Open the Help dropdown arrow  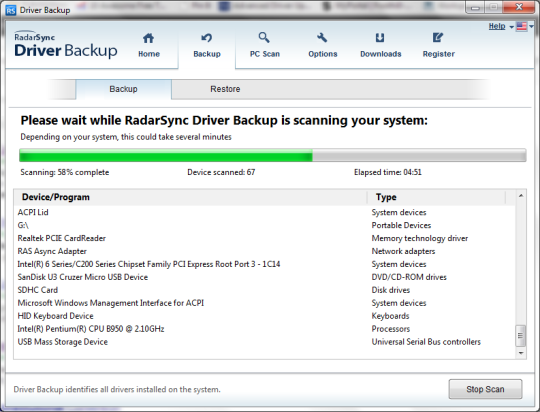point(511,27)
